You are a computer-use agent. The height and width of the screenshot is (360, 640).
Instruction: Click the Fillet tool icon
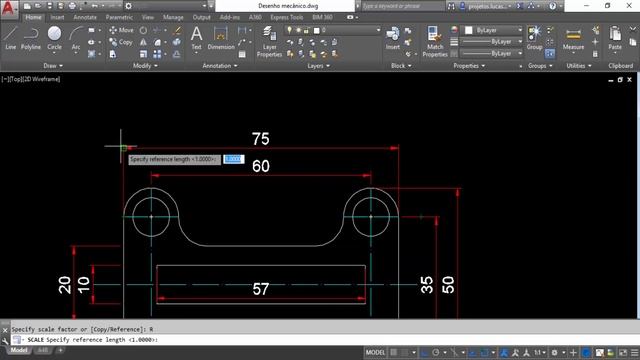157,42
